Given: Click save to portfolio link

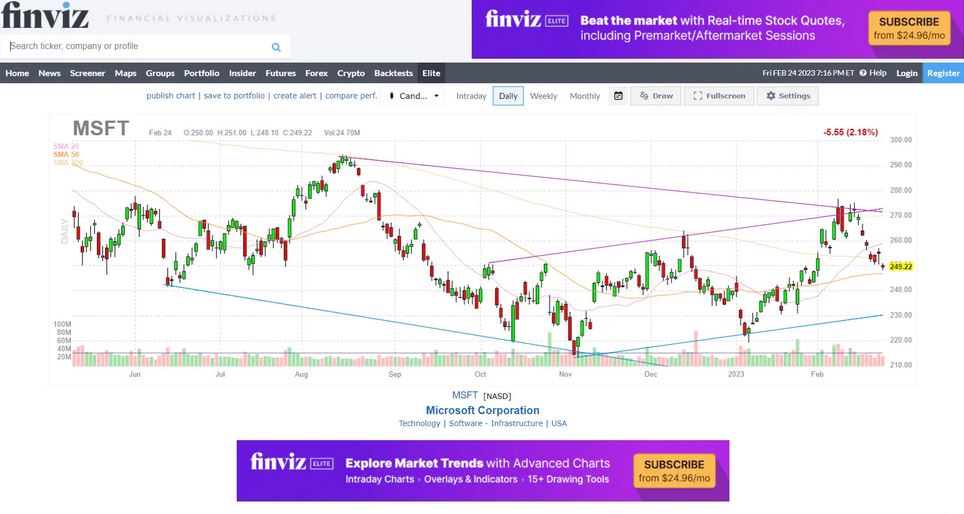Looking at the screenshot, I should coord(234,96).
